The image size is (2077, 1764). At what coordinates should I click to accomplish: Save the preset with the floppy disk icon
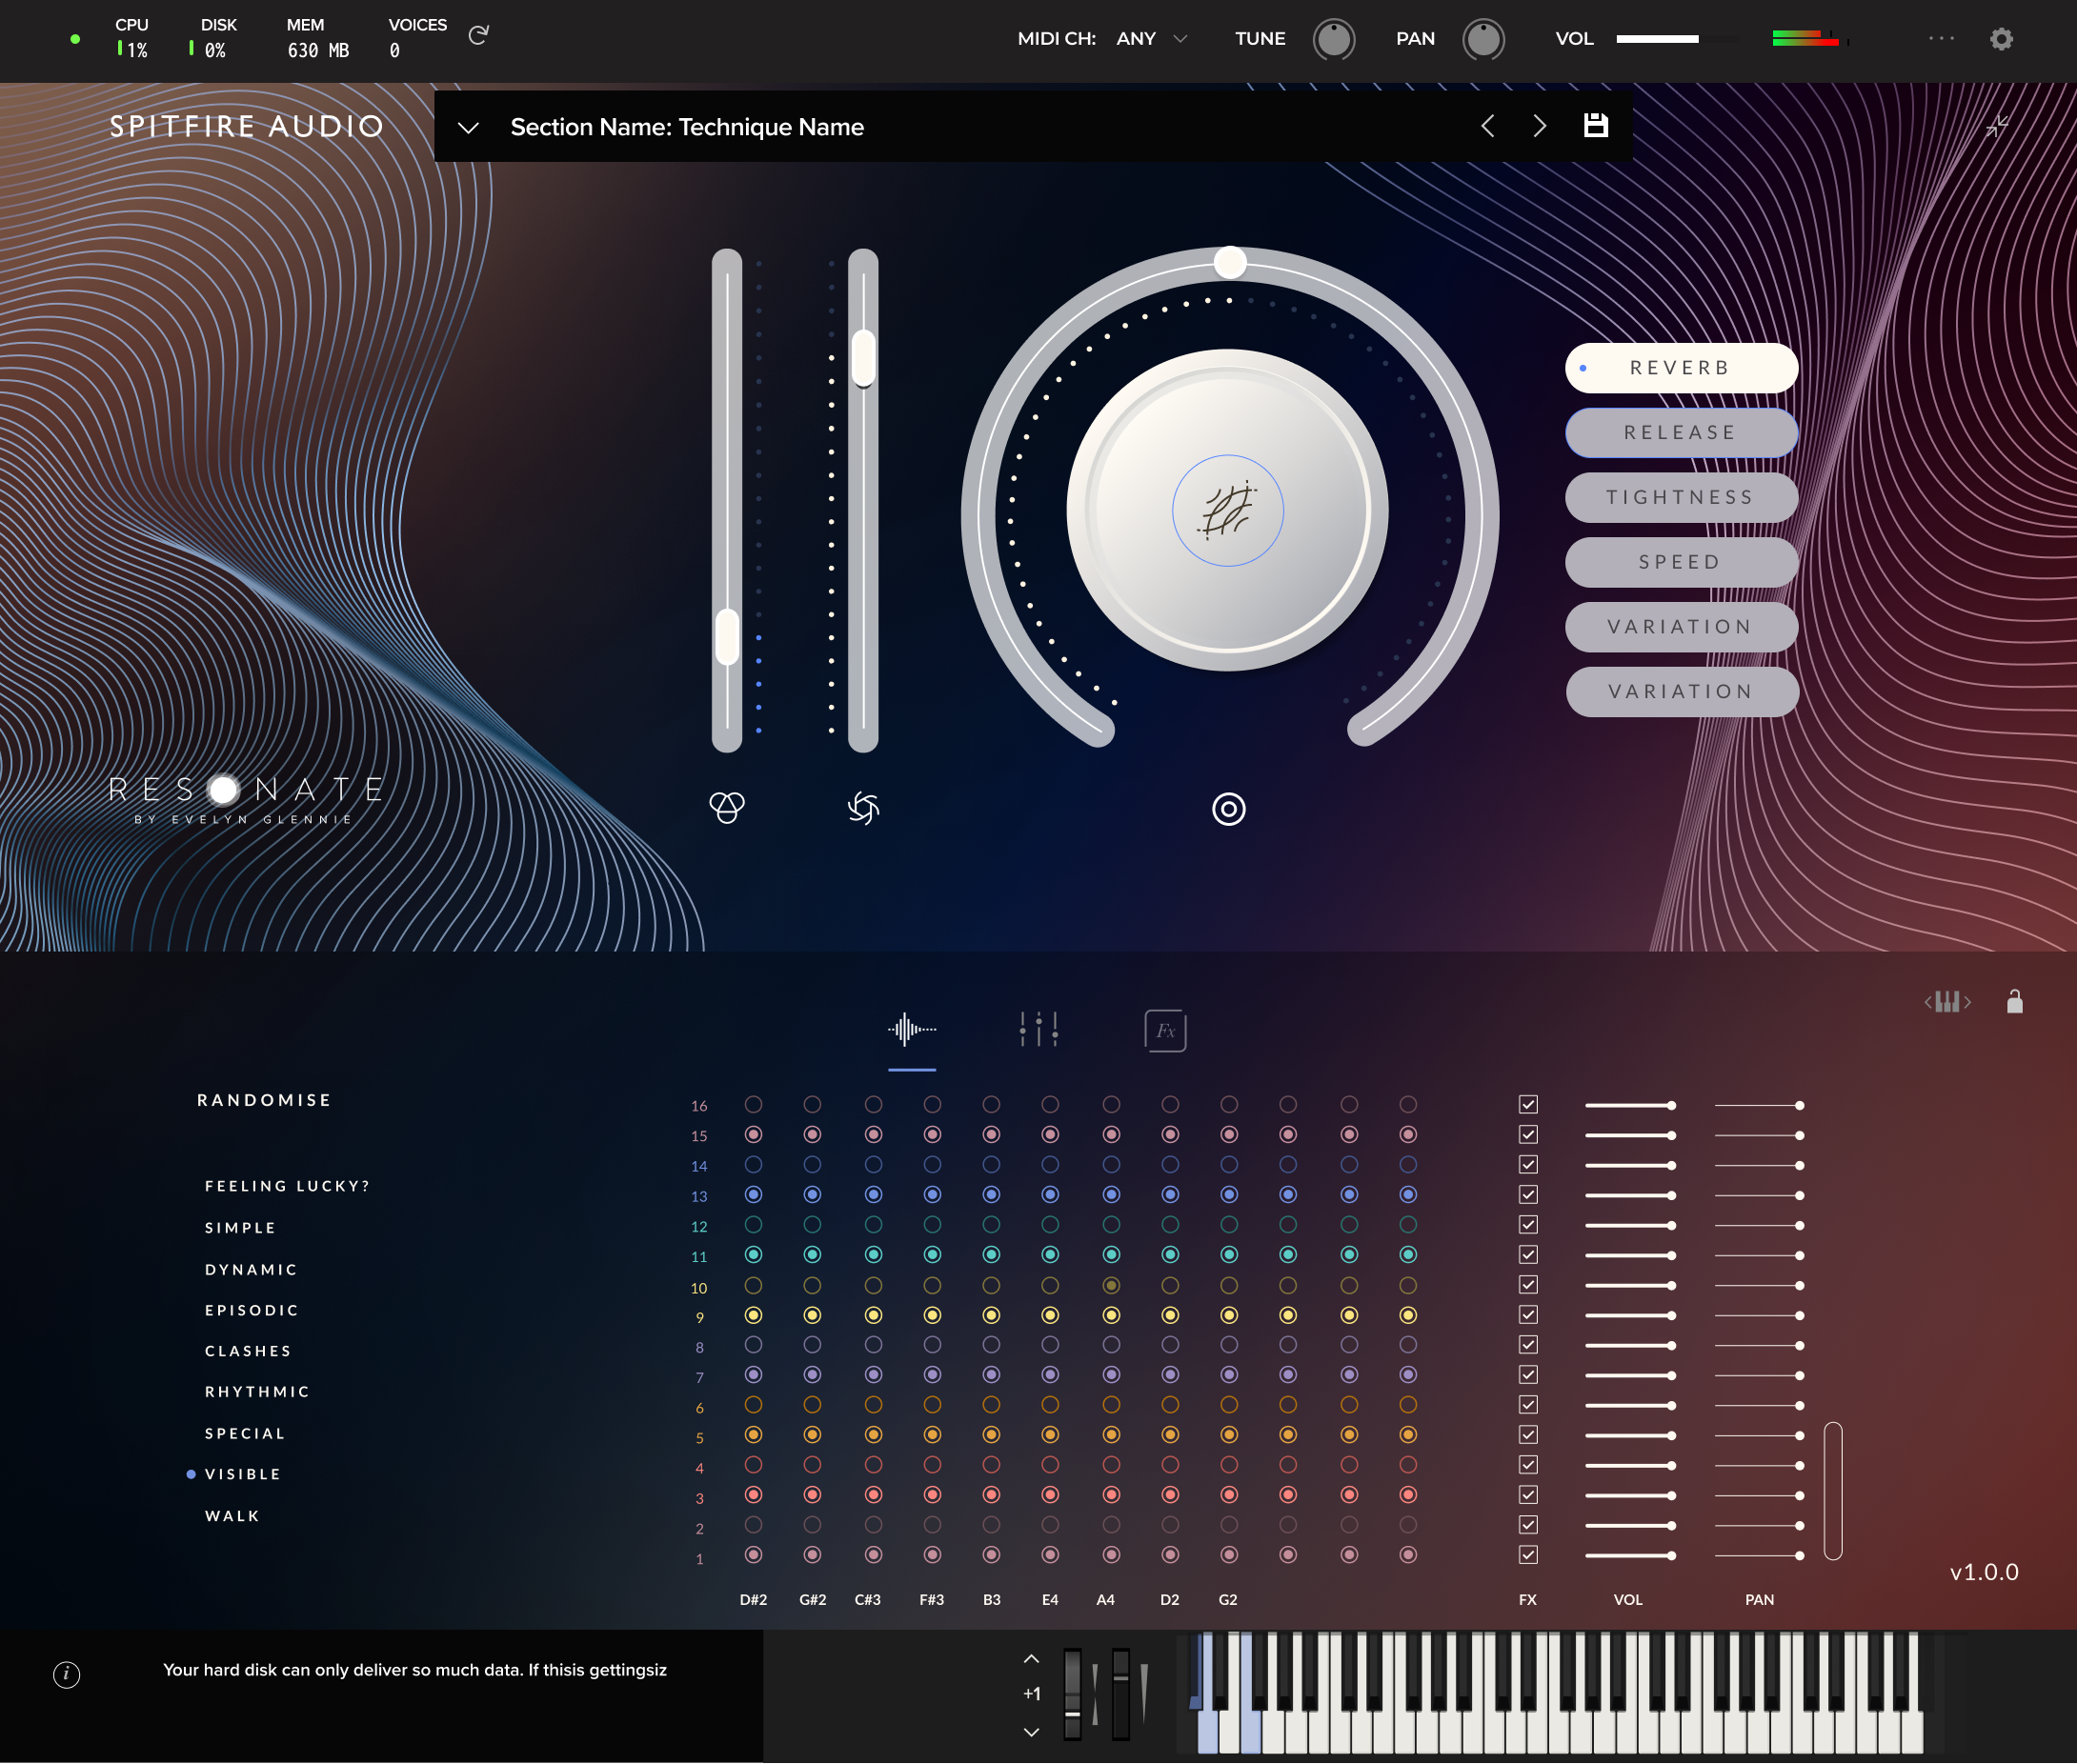[x=1596, y=125]
